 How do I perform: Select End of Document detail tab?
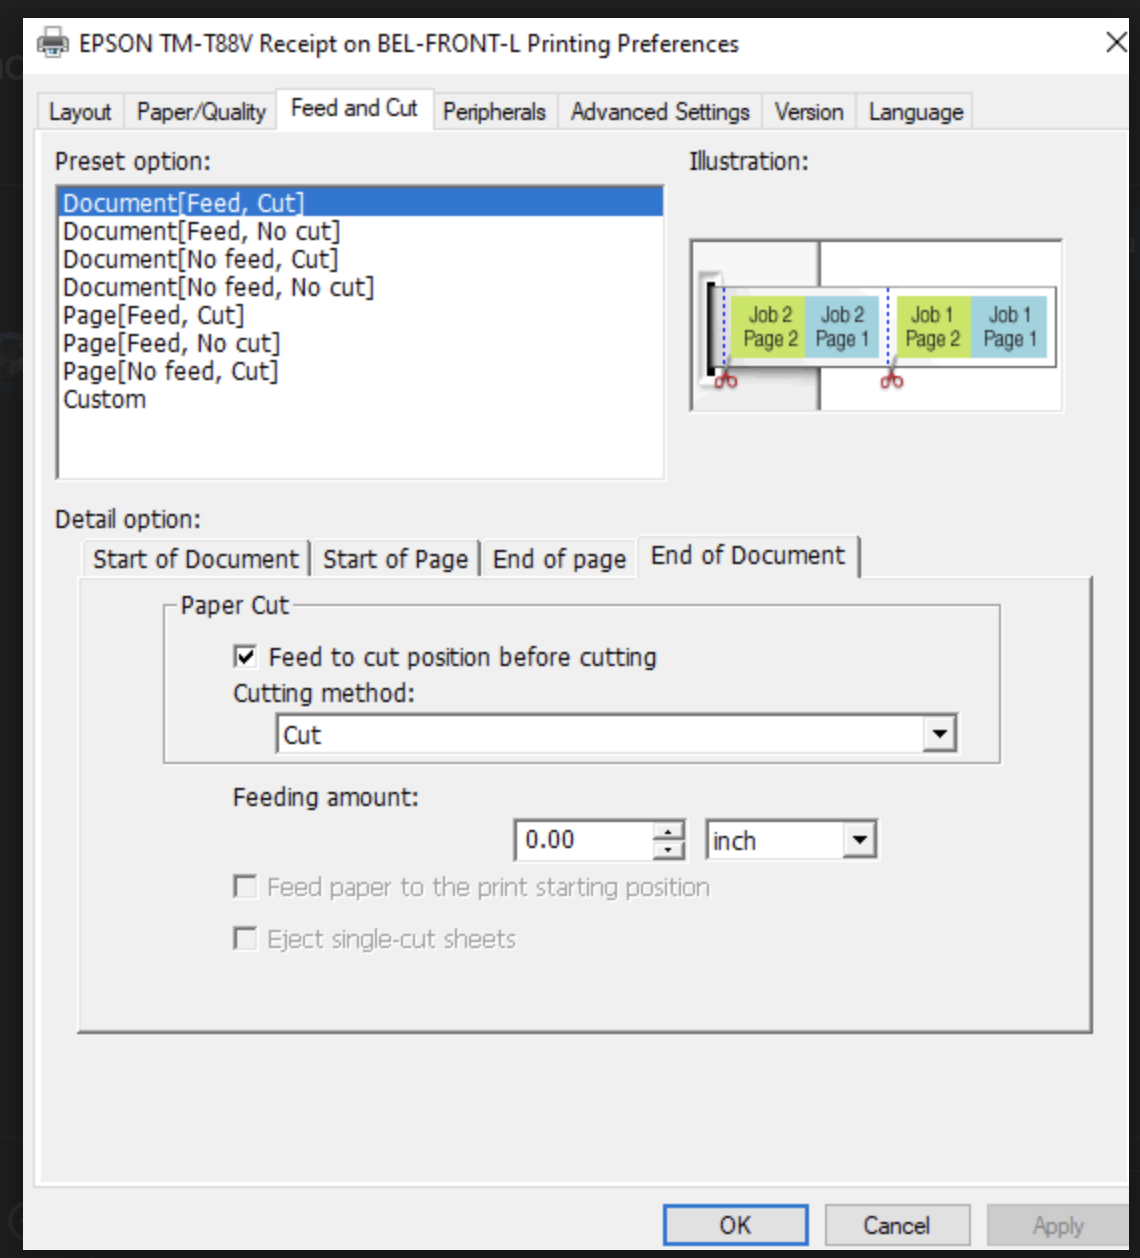748,556
